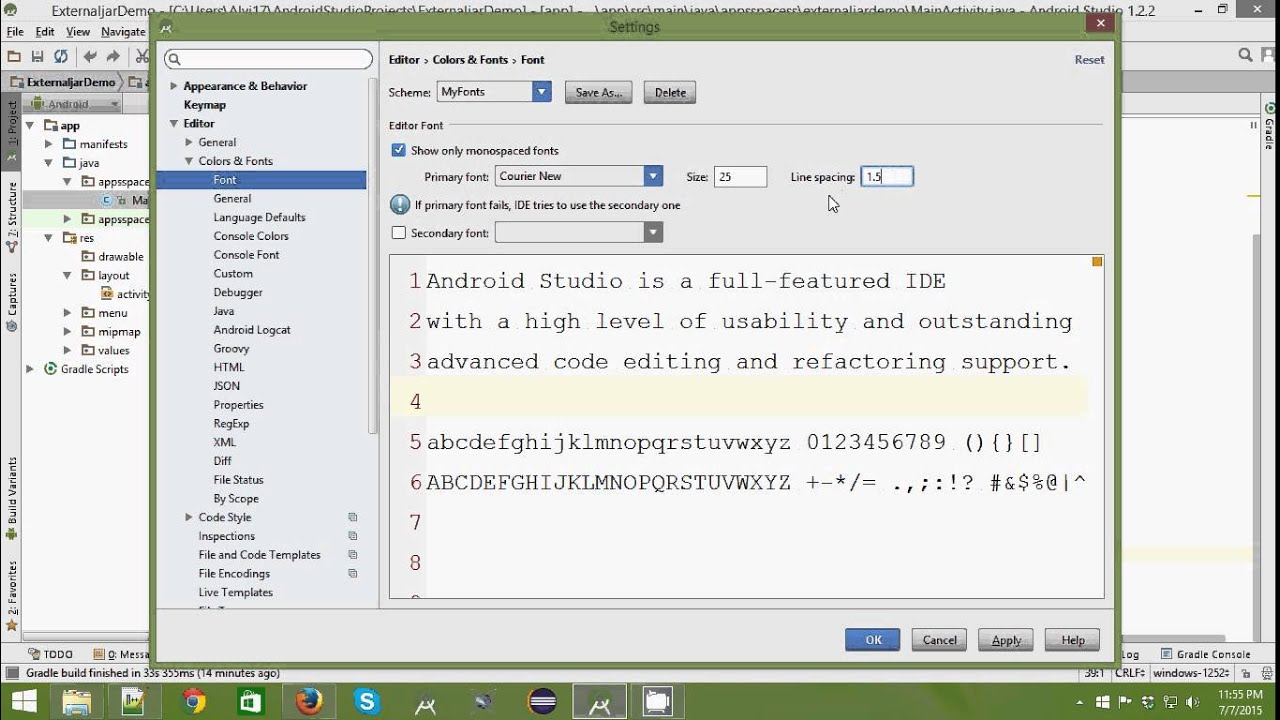Open the Edit menu
The image size is (1280, 720).
45,32
